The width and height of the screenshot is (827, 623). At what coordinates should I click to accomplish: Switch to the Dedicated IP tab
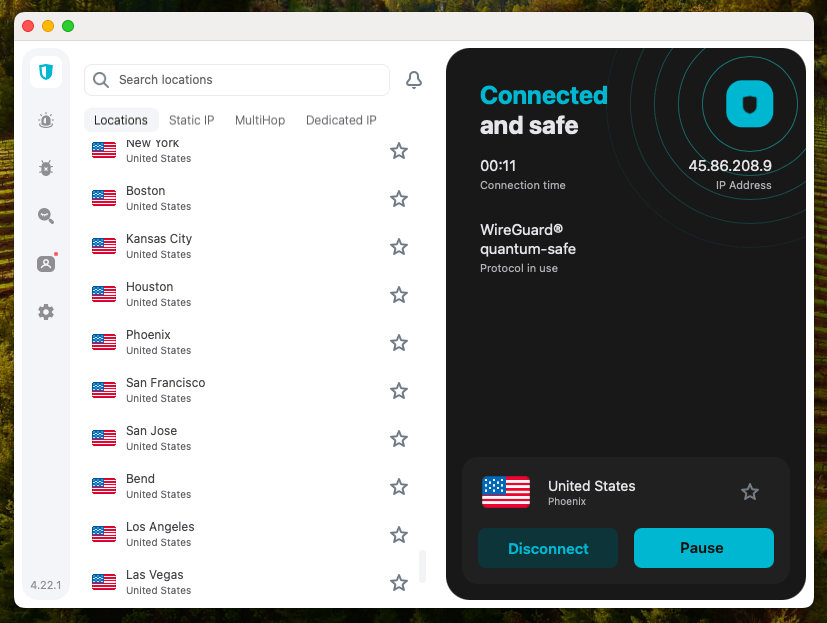341,120
